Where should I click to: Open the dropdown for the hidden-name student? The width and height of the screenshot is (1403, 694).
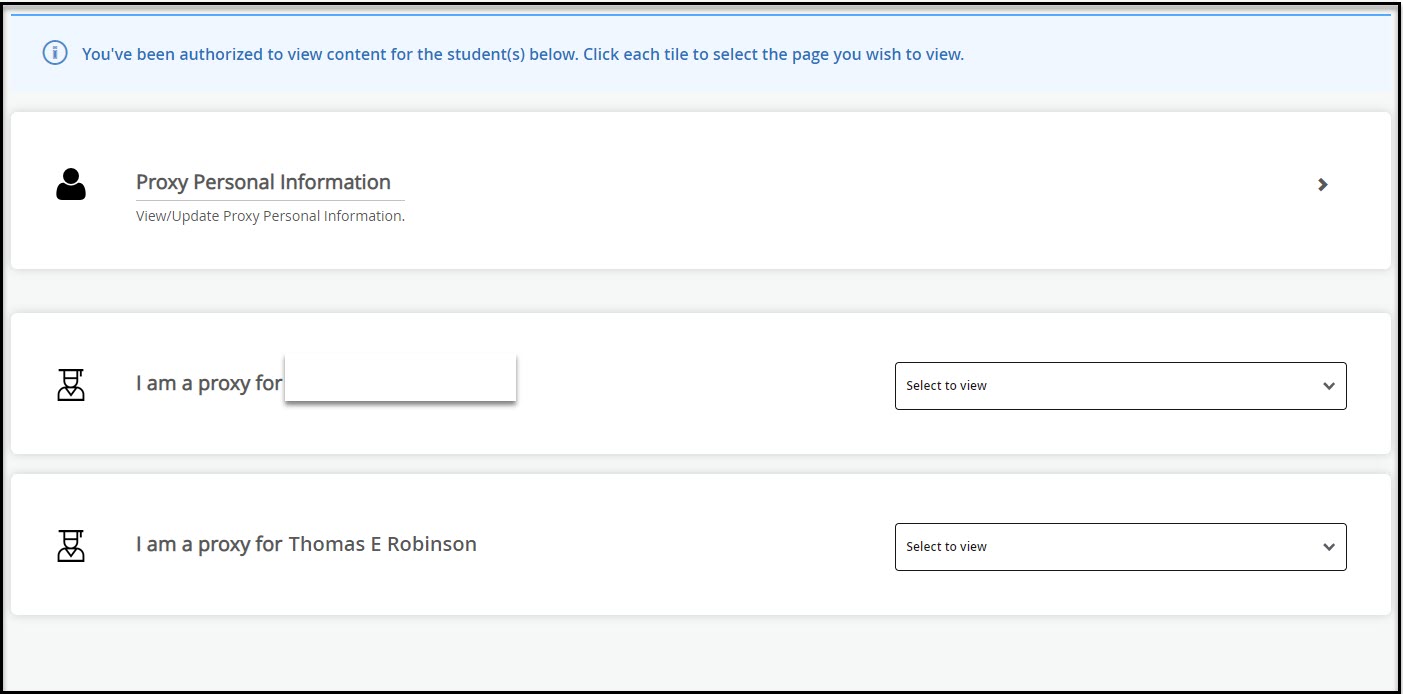[1120, 386]
